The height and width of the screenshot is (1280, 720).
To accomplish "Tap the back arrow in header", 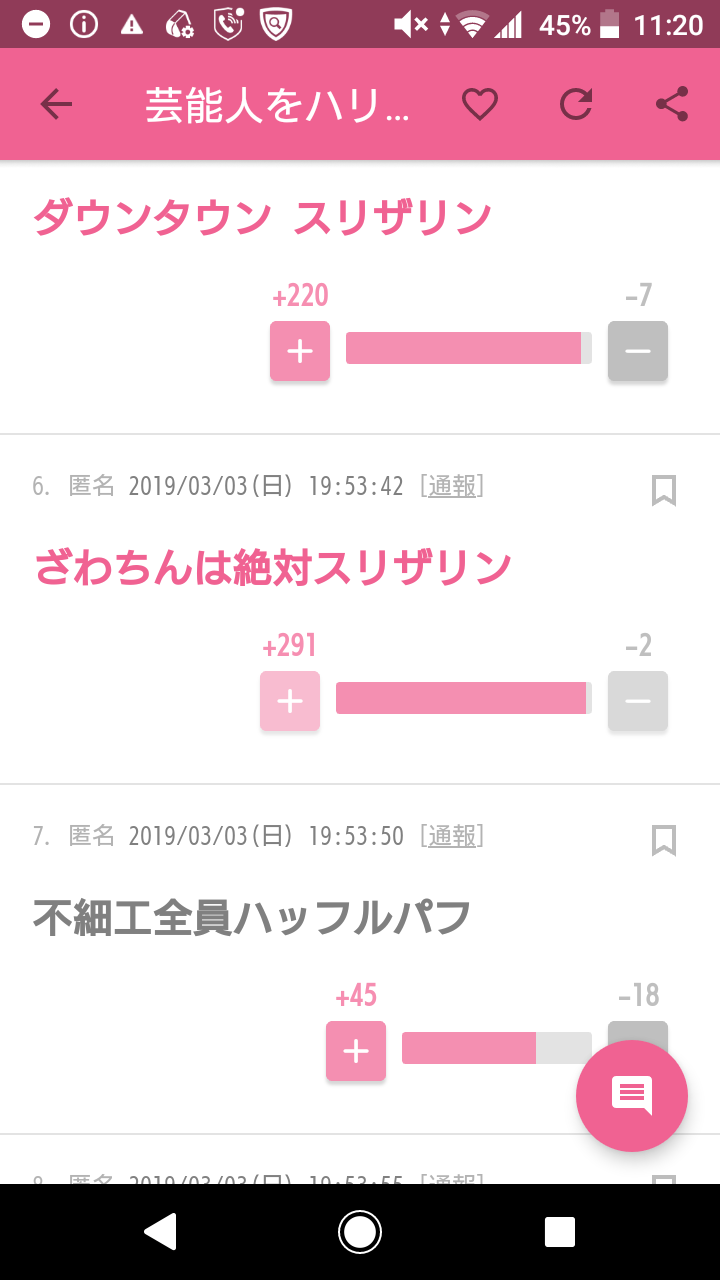I will [x=56, y=104].
